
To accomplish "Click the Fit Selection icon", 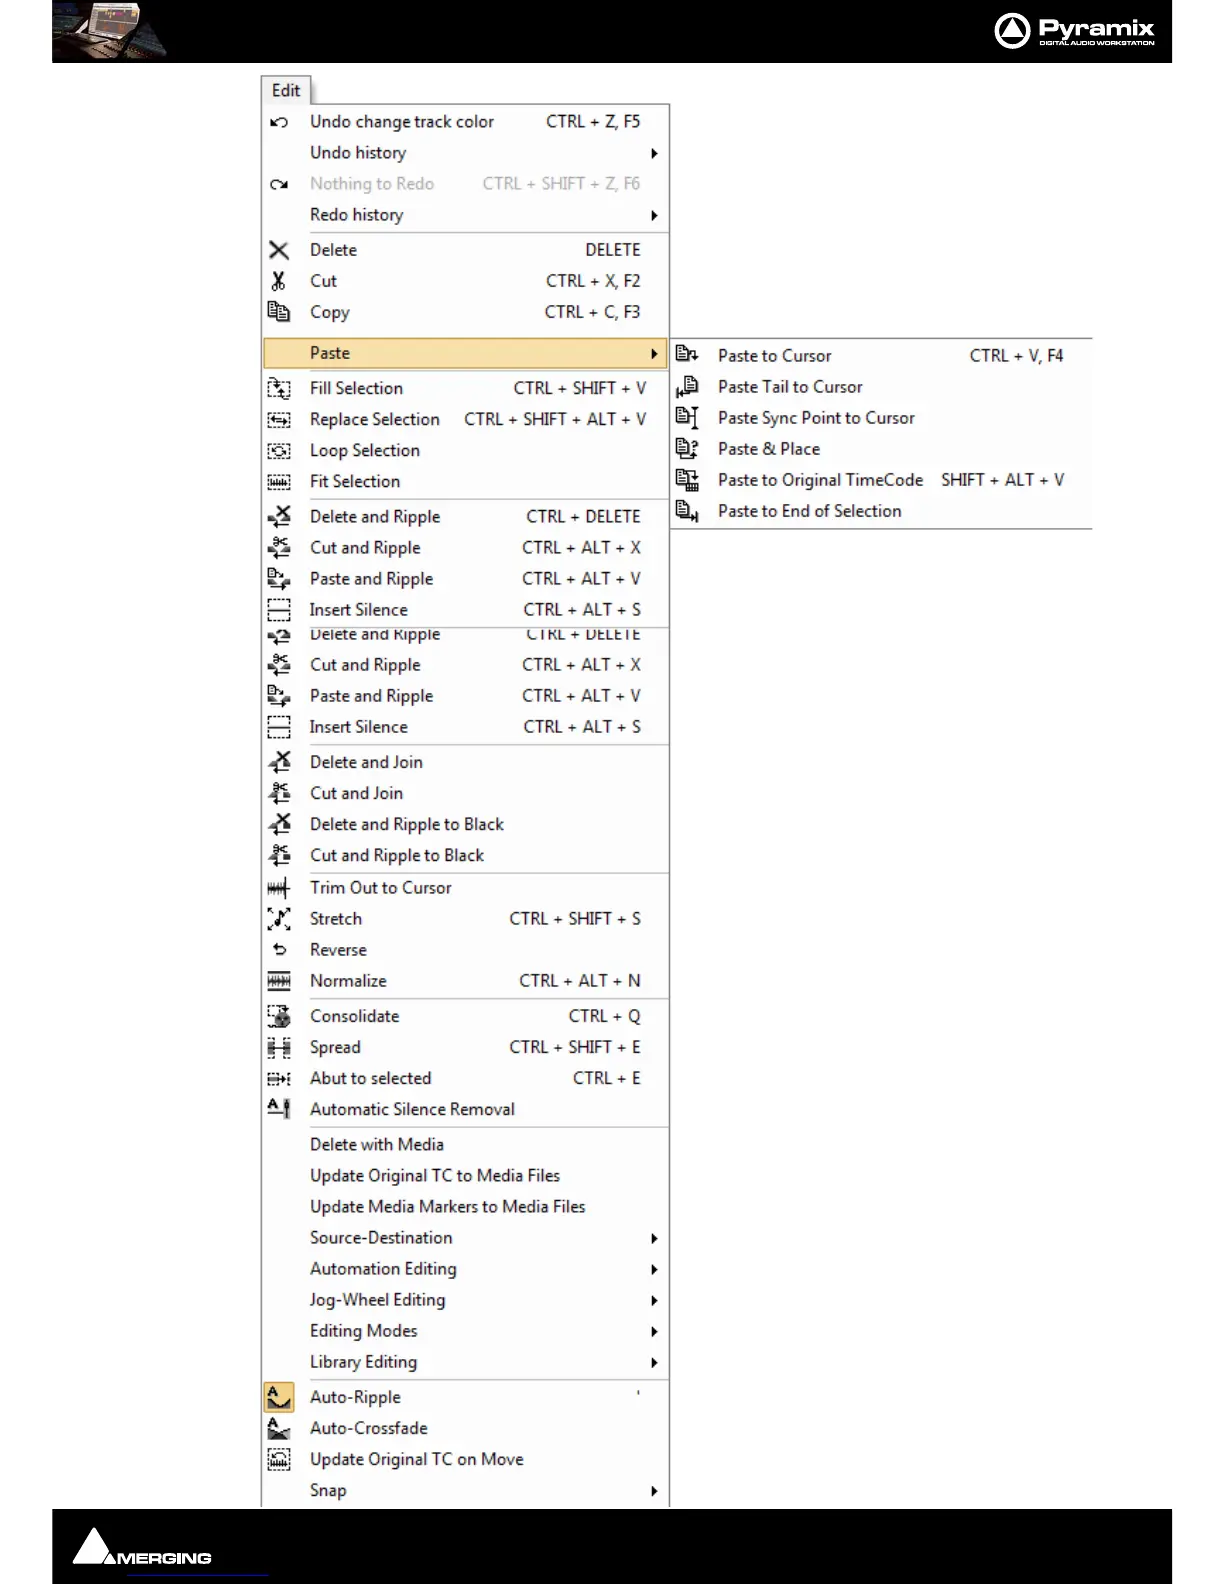I will pyautogui.click(x=279, y=482).
